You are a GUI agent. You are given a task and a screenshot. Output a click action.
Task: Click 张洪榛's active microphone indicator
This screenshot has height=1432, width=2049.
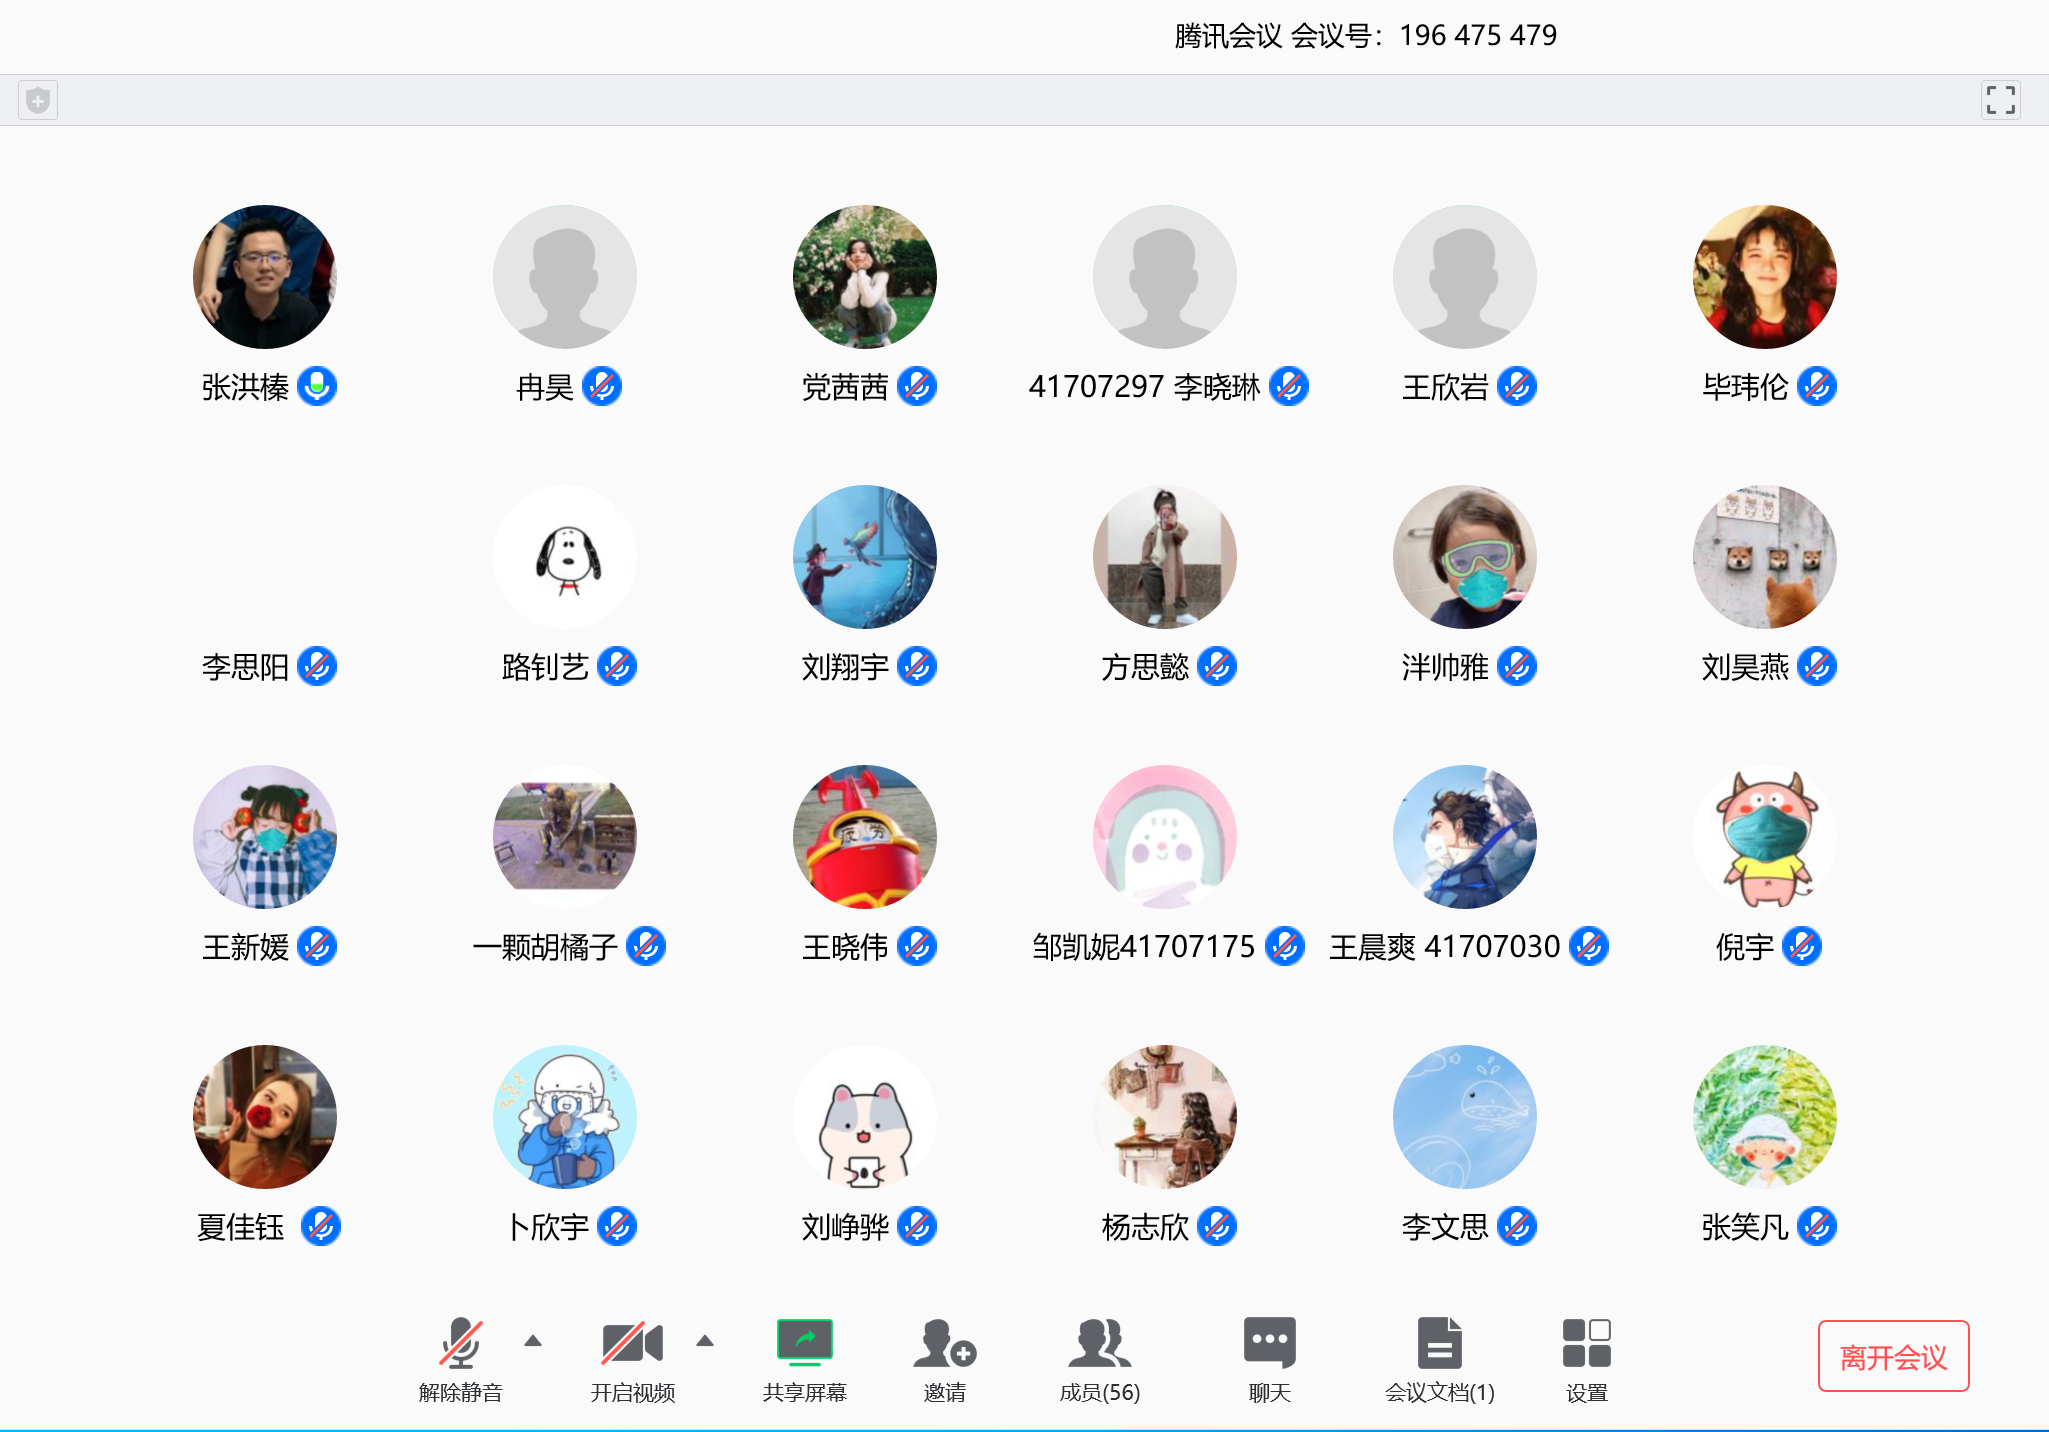(317, 386)
